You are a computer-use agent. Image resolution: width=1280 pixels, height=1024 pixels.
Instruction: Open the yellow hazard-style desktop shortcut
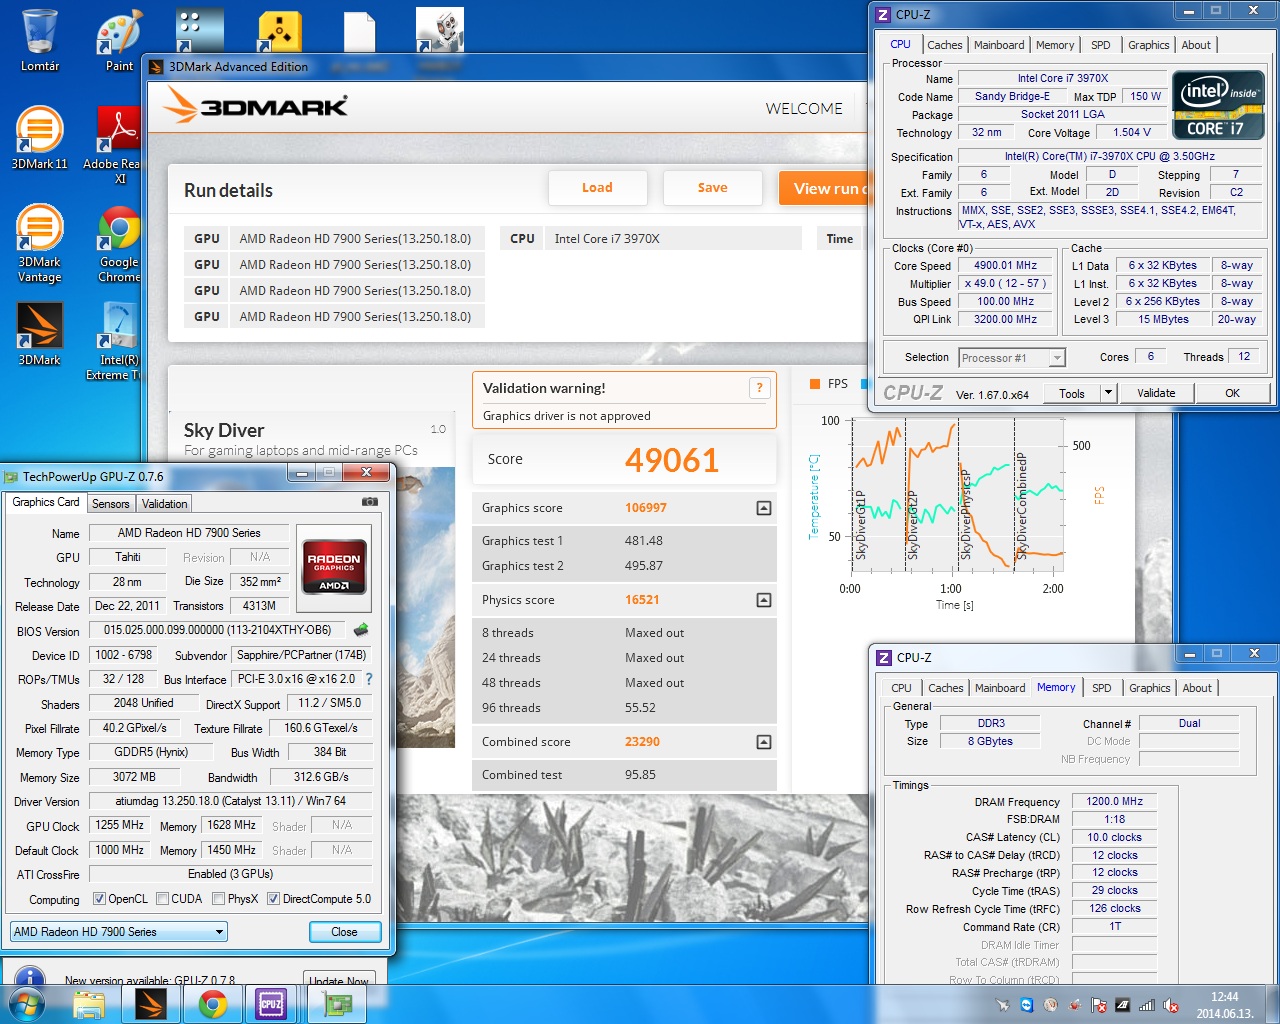coord(280,31)
